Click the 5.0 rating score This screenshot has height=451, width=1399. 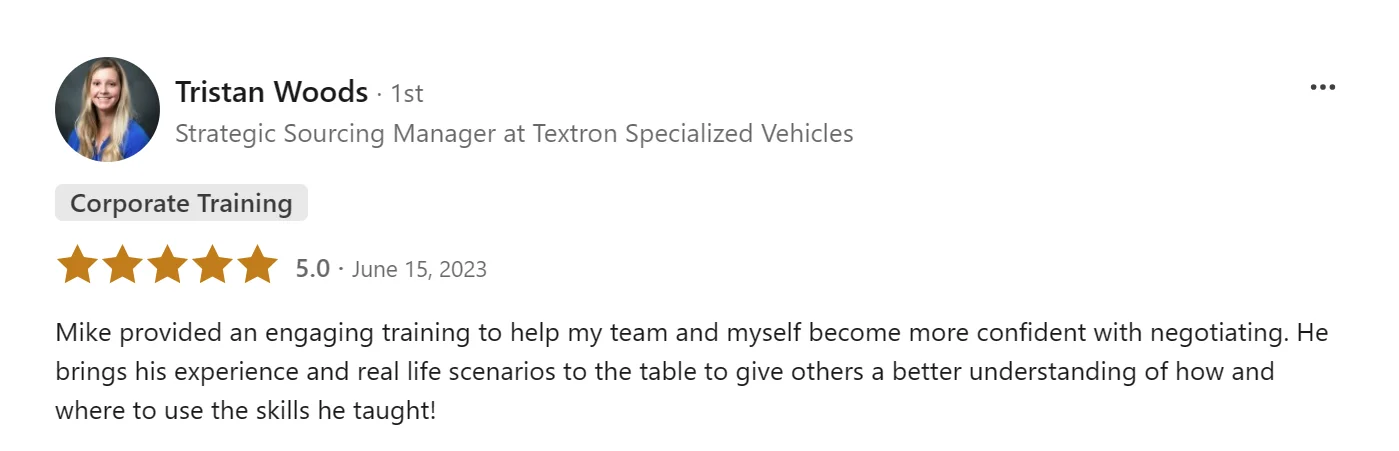pyautogui.click(x=313, y=269)
